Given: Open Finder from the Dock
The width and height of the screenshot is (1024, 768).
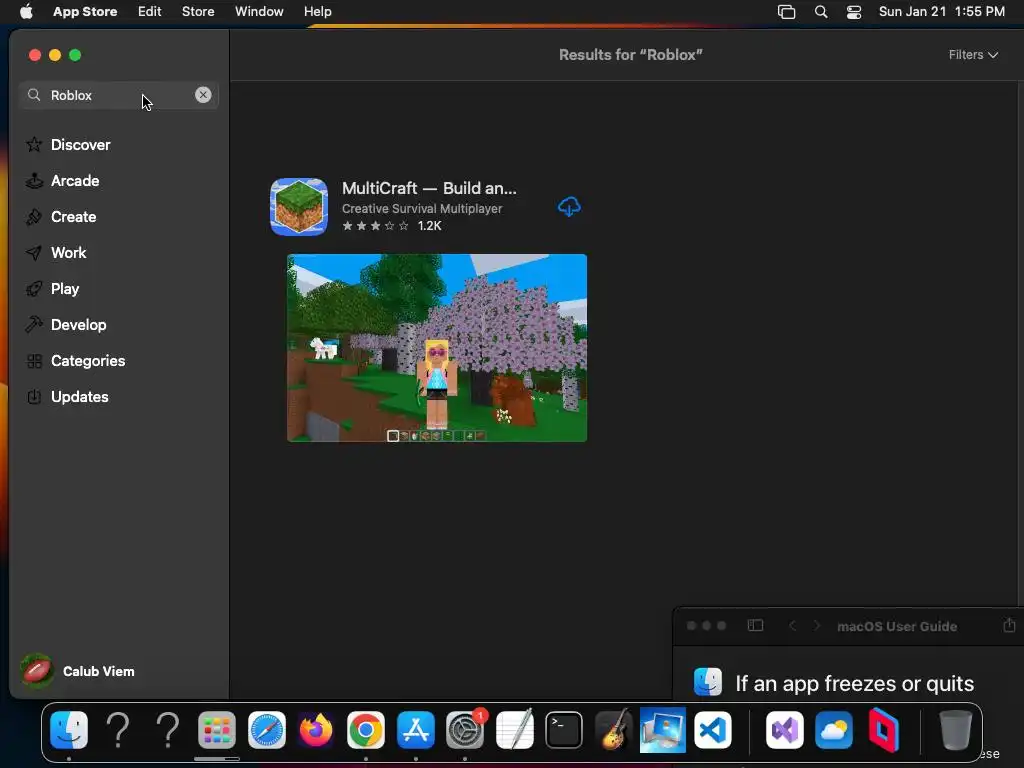Looking at the screenshot, I should pyautogui.click(x=69, y=729).
